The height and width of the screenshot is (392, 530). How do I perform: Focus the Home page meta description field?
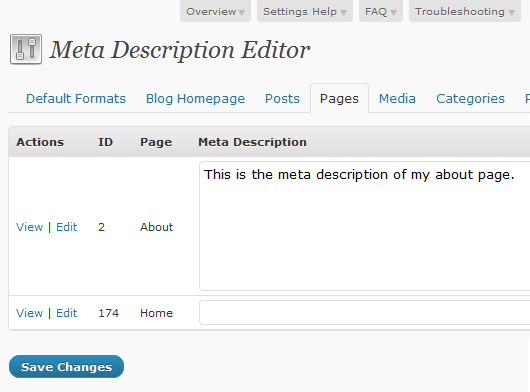coord(365,313)
